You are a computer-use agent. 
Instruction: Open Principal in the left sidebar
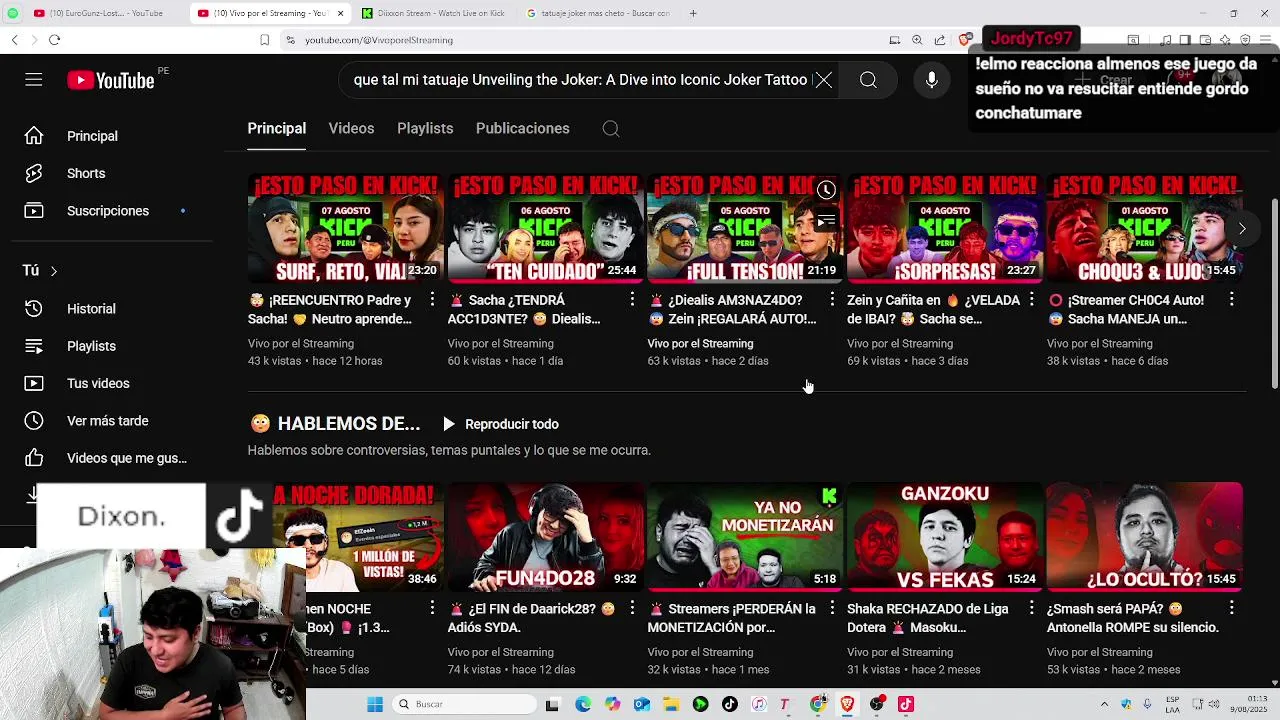coord(92,136)
